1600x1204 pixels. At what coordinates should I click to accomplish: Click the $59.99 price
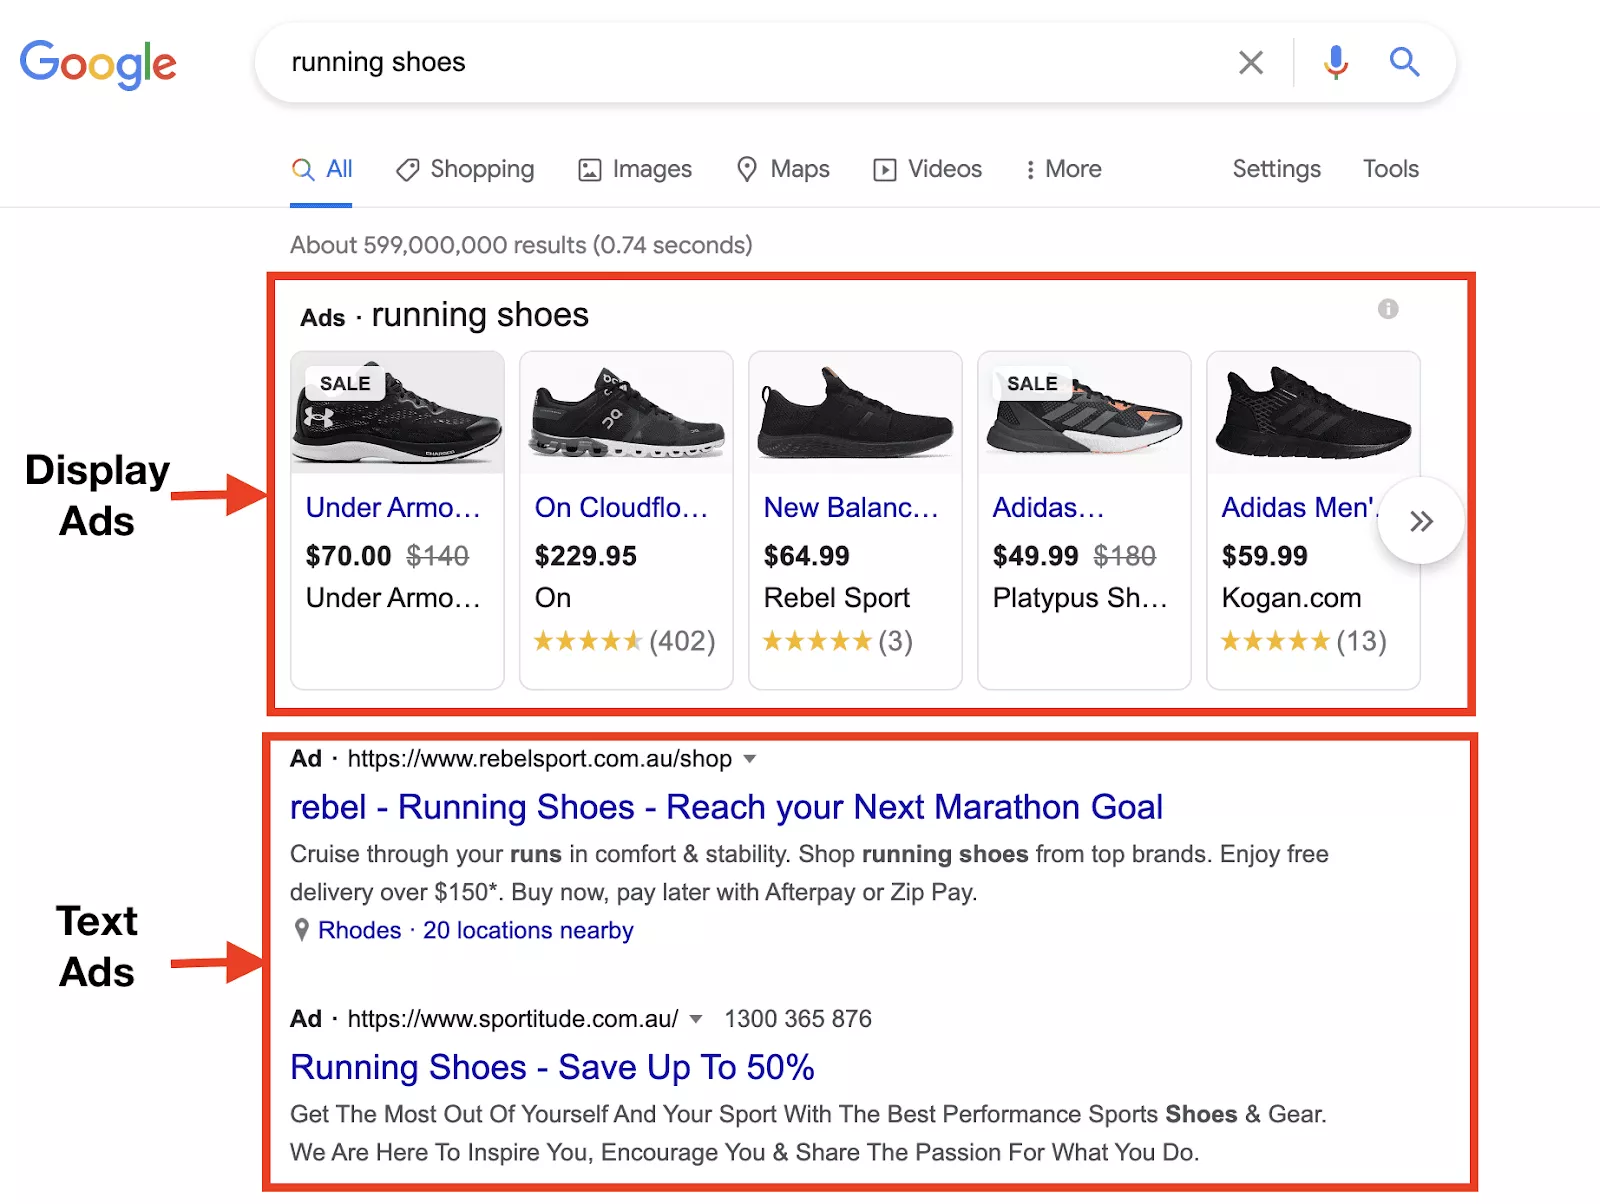pyautogui.click(x=1264, y=556)
